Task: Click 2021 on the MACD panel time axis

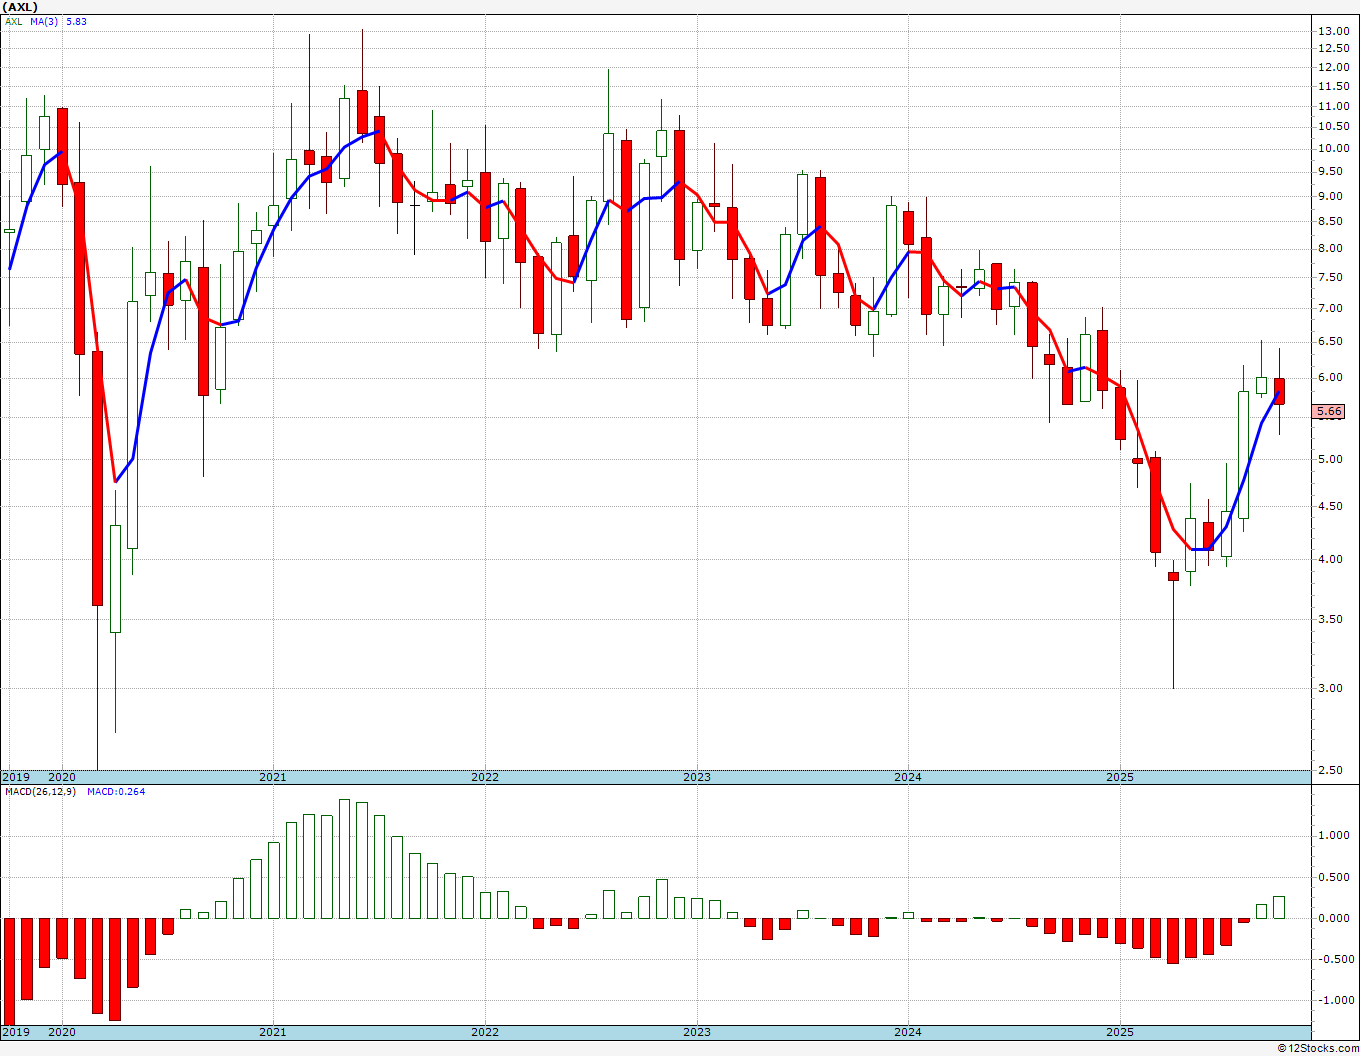Action: pos(273,1032)
